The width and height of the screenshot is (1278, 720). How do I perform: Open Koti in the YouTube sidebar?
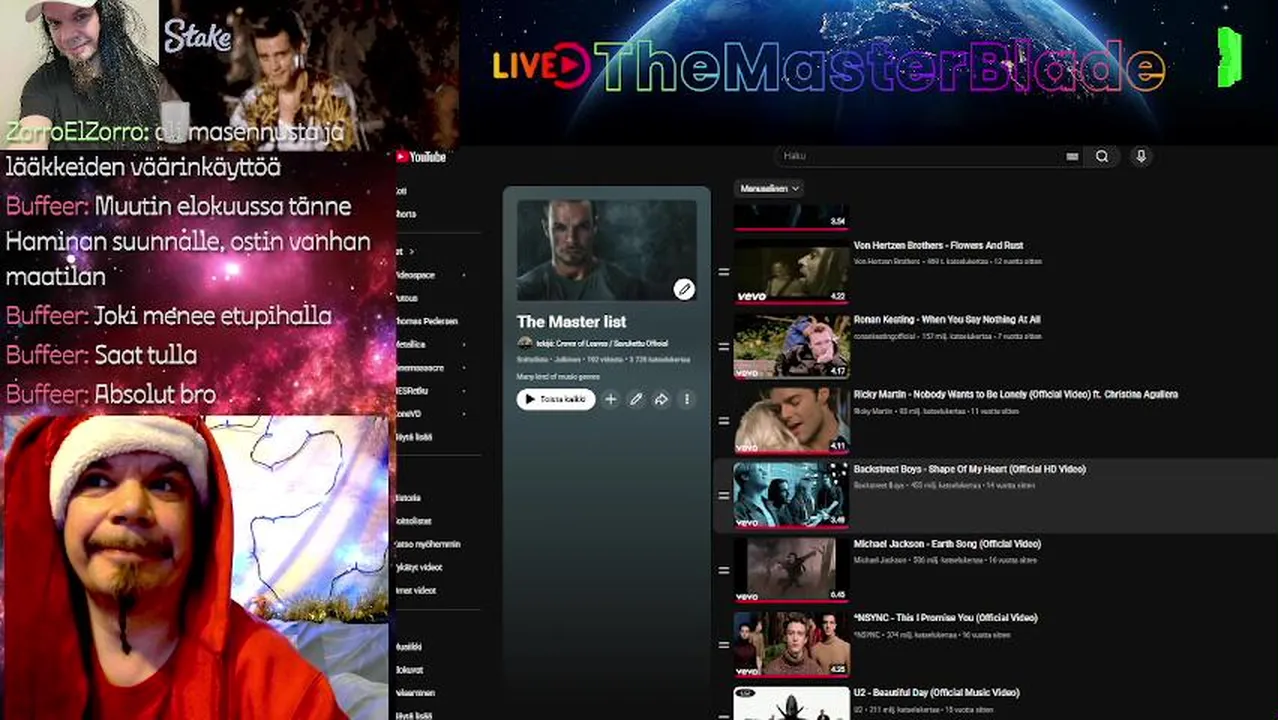[402, 191]
